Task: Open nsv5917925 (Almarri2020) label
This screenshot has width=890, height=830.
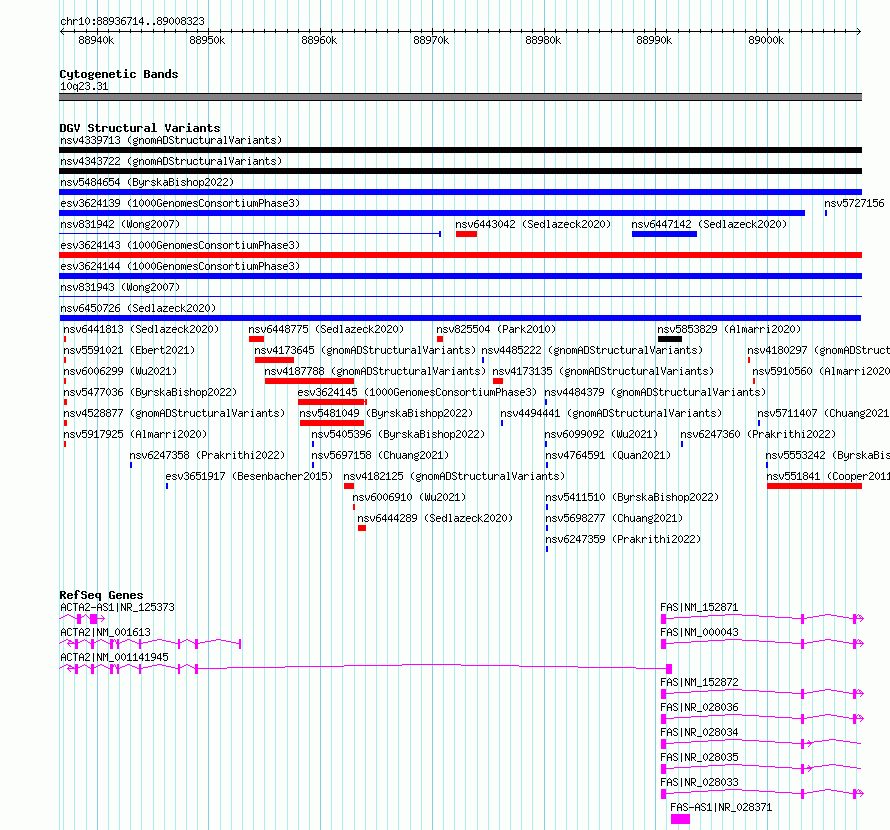Action: [135, 434]
